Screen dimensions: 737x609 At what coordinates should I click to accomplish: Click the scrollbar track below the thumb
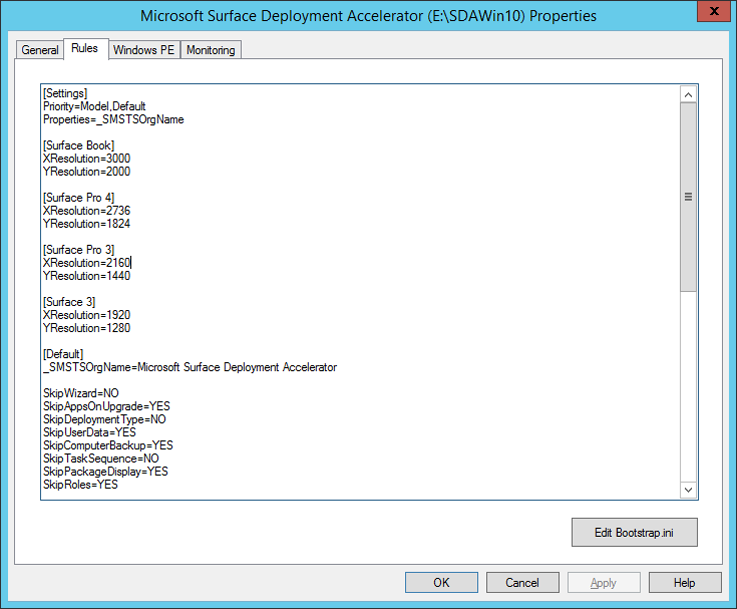tap(688, 386)
